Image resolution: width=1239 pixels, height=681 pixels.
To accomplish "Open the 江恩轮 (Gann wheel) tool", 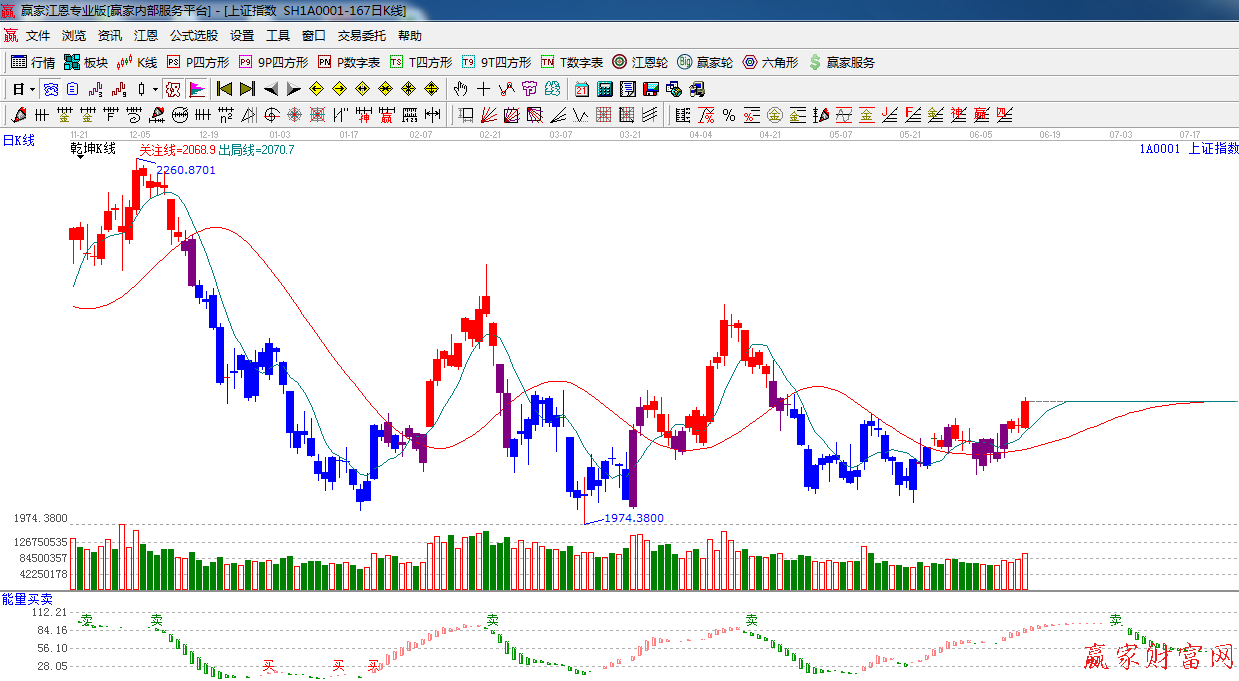I will click(x=640, y=62).
